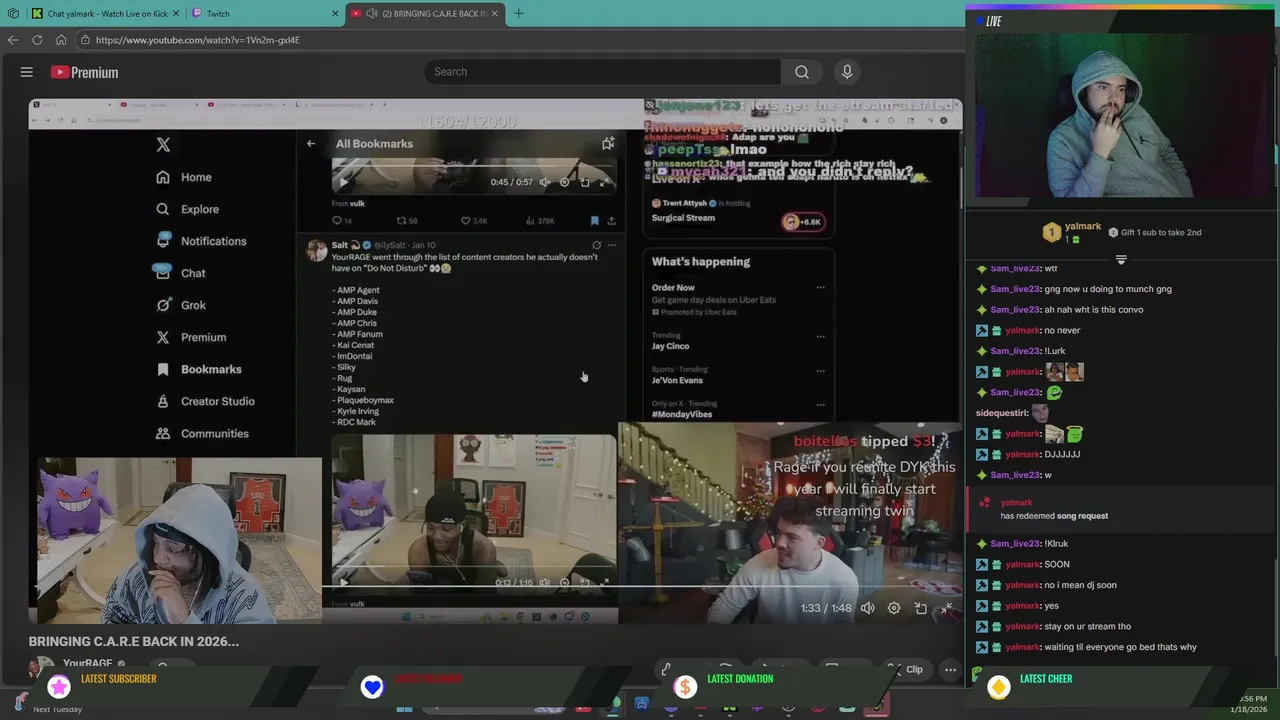Click add bookmark folder icon

coord(607,144)
